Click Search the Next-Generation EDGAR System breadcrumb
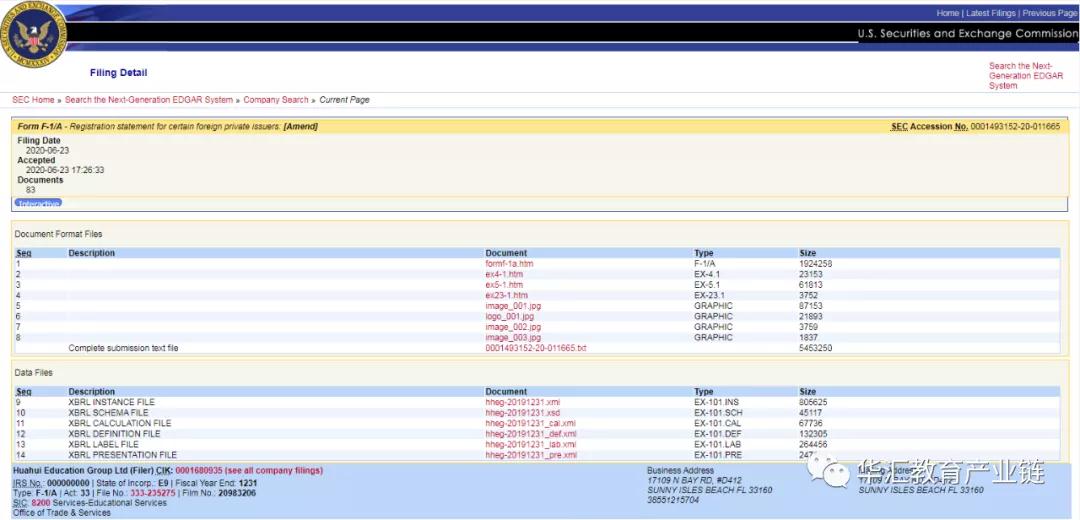1080x520 pixels. (x=149, y=100)
